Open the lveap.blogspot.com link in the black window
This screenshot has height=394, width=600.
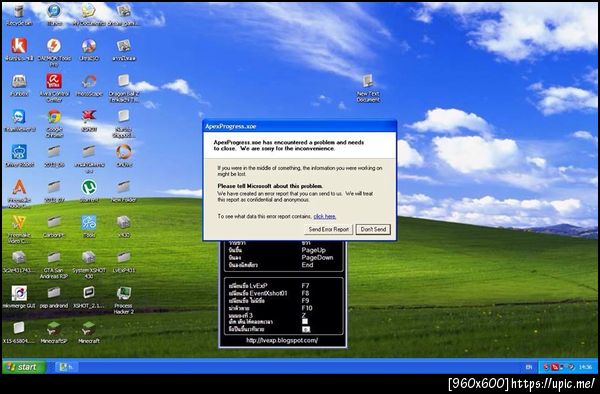pos(282,340)
